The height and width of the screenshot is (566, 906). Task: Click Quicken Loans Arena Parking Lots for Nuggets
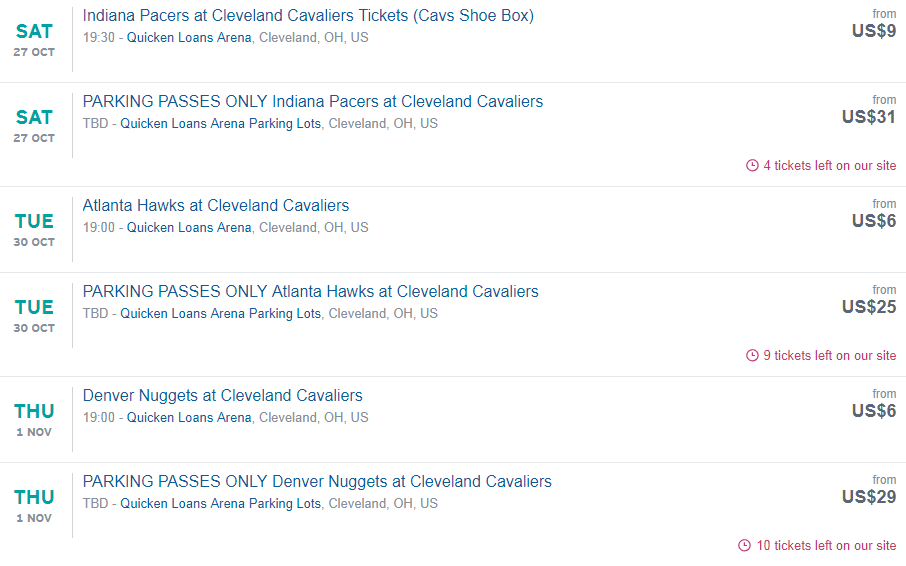point(221,504)
